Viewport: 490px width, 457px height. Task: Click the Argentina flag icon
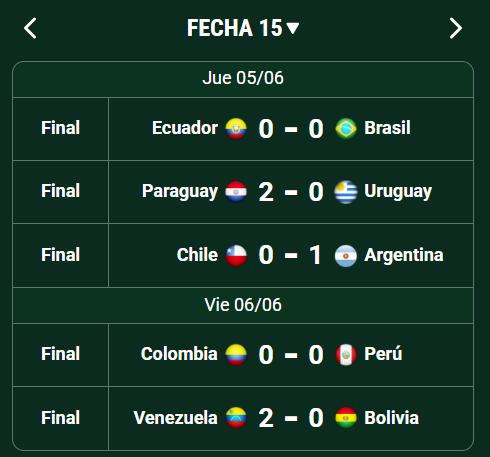[x=346, y=256]
